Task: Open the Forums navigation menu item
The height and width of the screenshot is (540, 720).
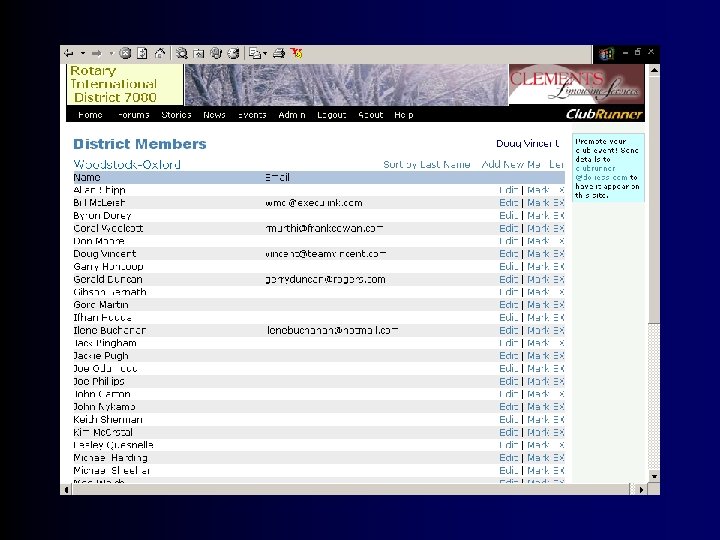Action: tap(133, 115)
